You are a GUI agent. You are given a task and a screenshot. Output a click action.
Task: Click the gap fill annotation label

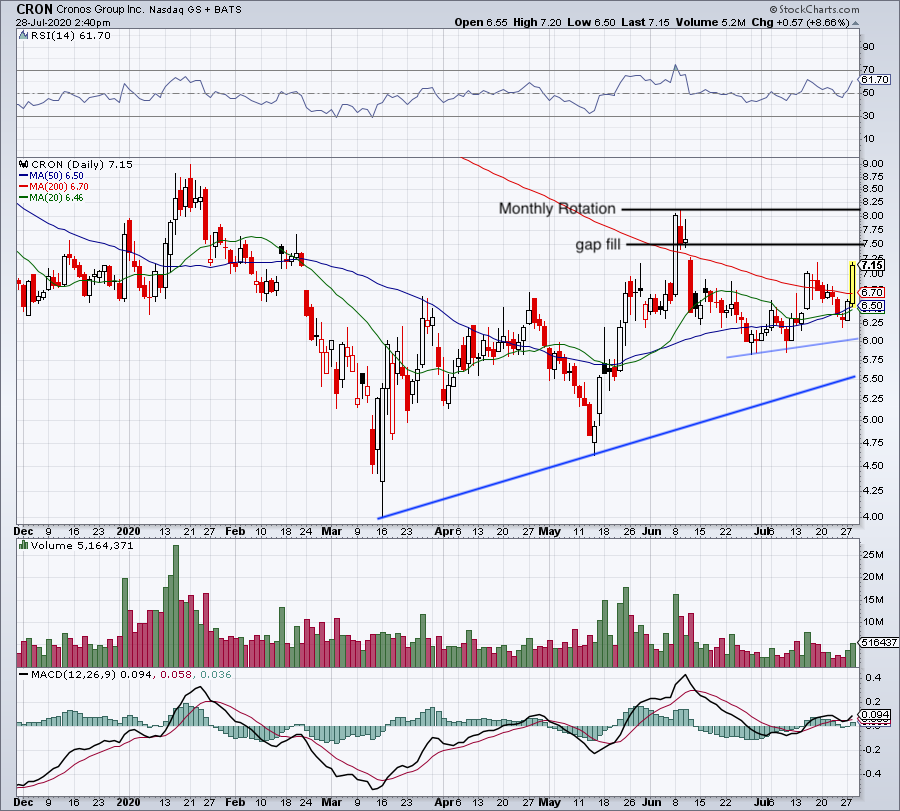(598, 245)
